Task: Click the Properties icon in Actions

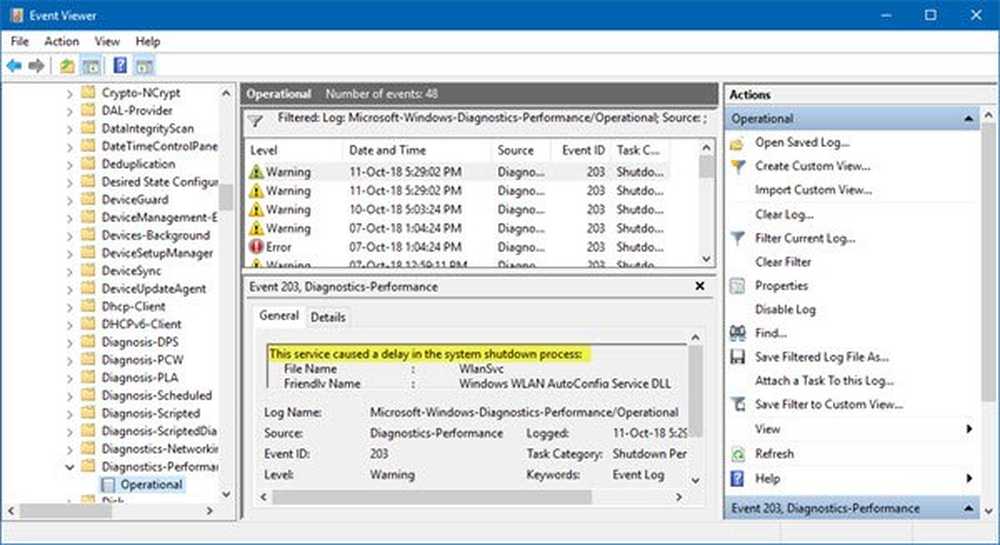Action: coord(738,286)
